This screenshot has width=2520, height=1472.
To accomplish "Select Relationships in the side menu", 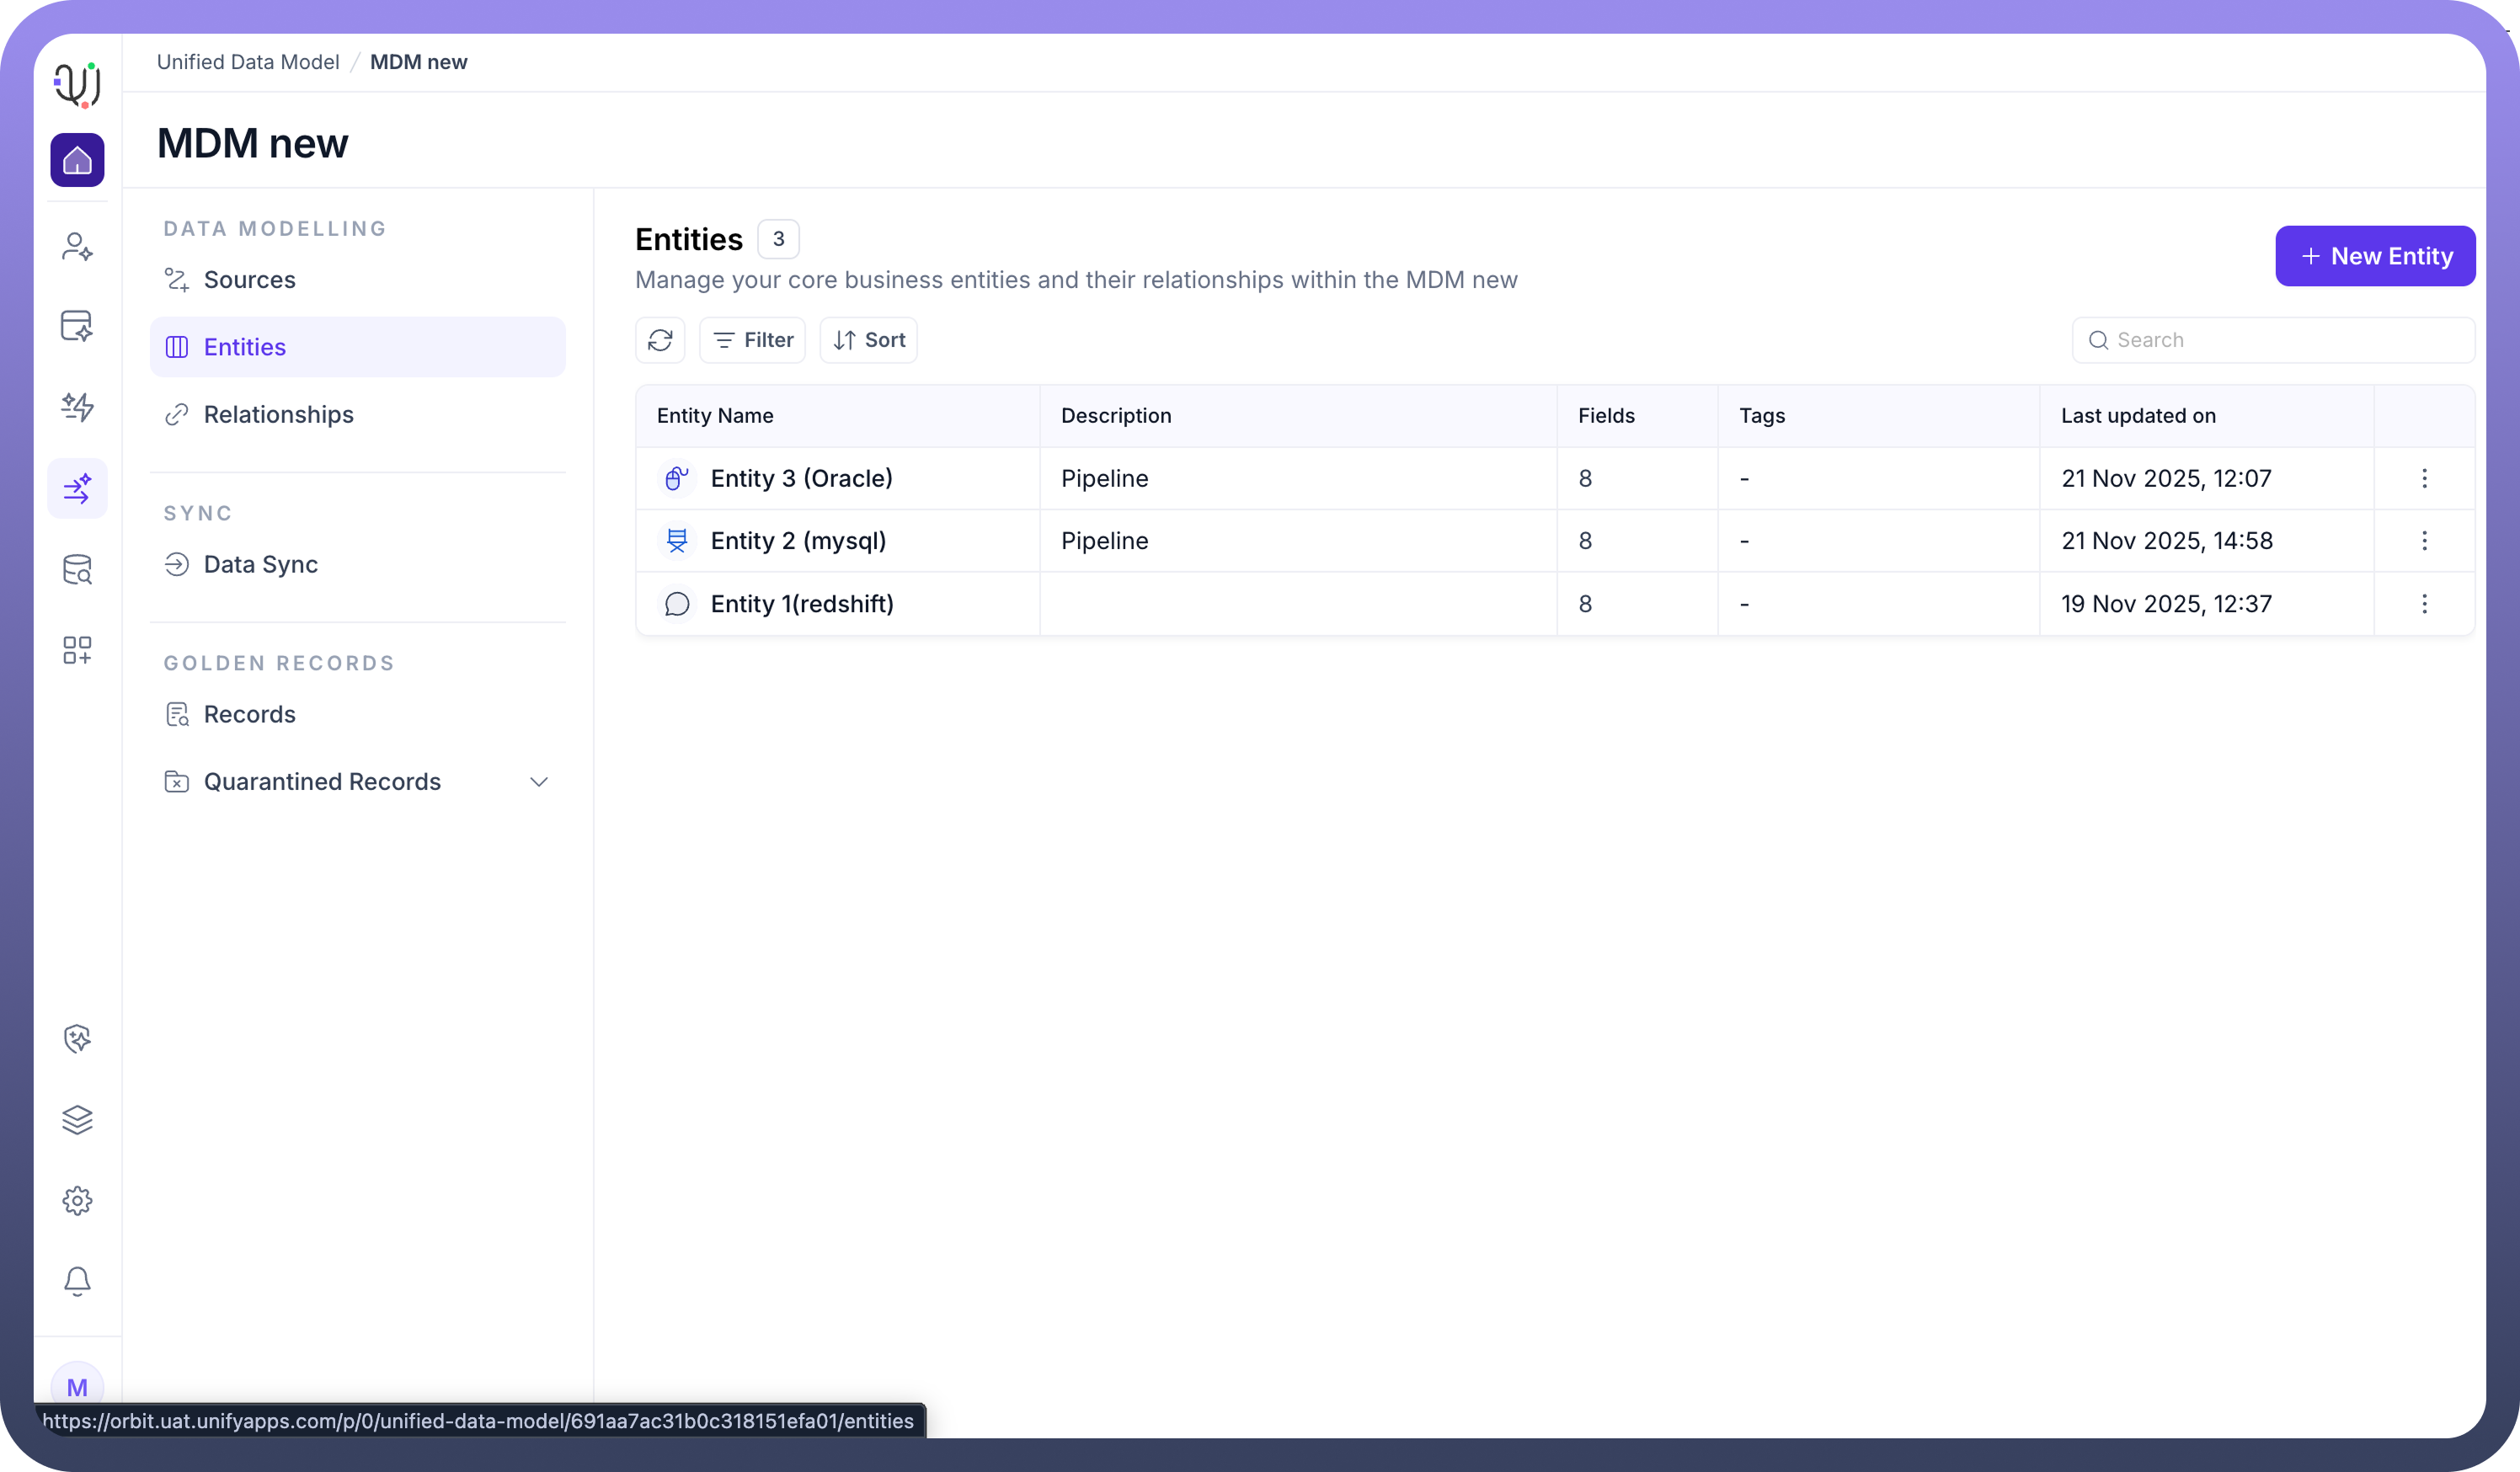I will [x=278, y=415].
